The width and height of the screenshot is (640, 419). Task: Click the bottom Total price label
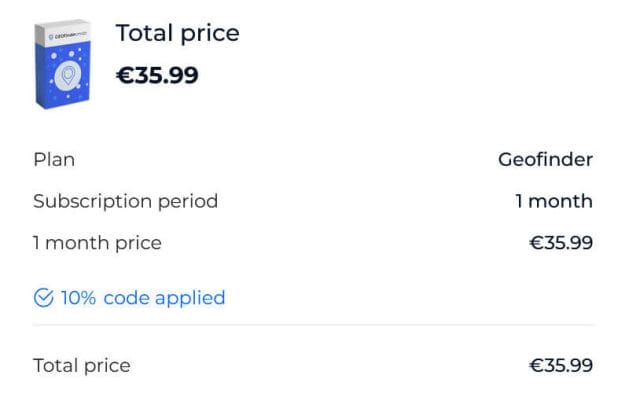click(x=82, y=366)
